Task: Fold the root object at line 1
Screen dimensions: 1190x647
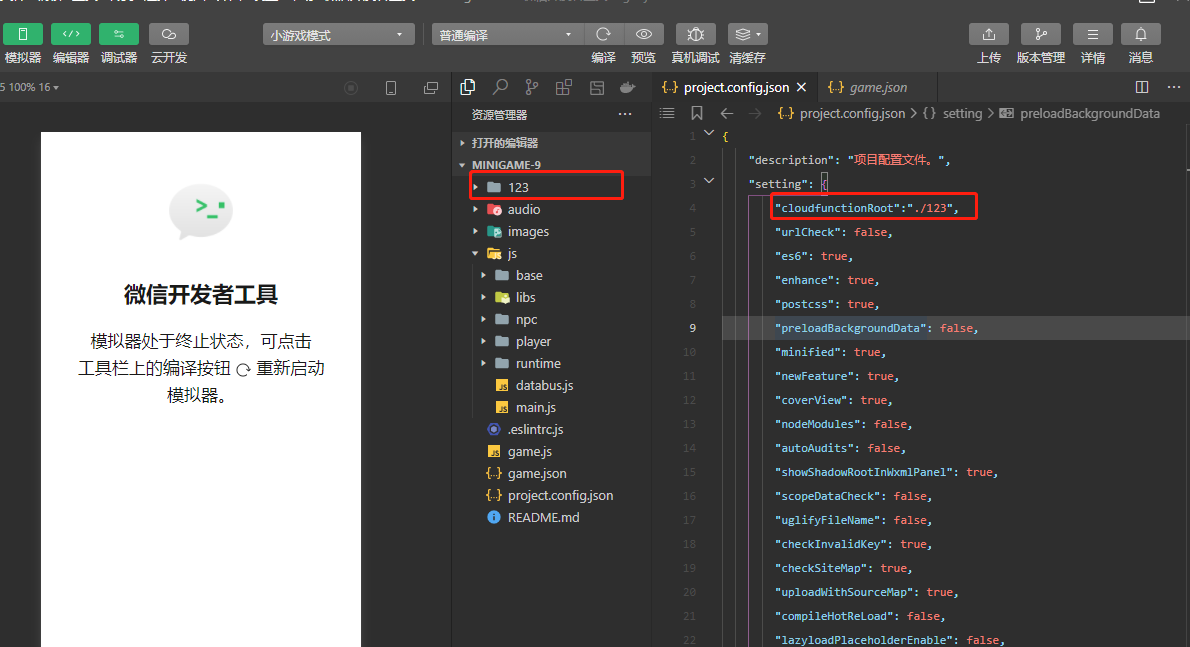Action: [709, 133]
